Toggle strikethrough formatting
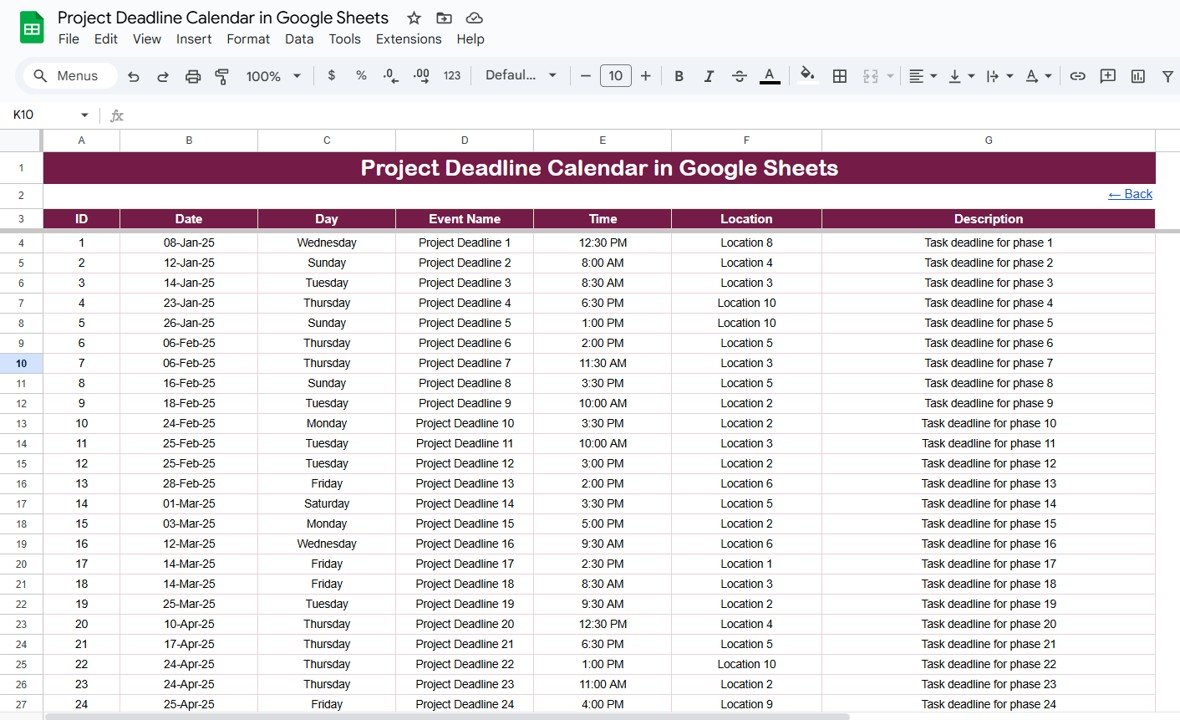 point(739,76)
